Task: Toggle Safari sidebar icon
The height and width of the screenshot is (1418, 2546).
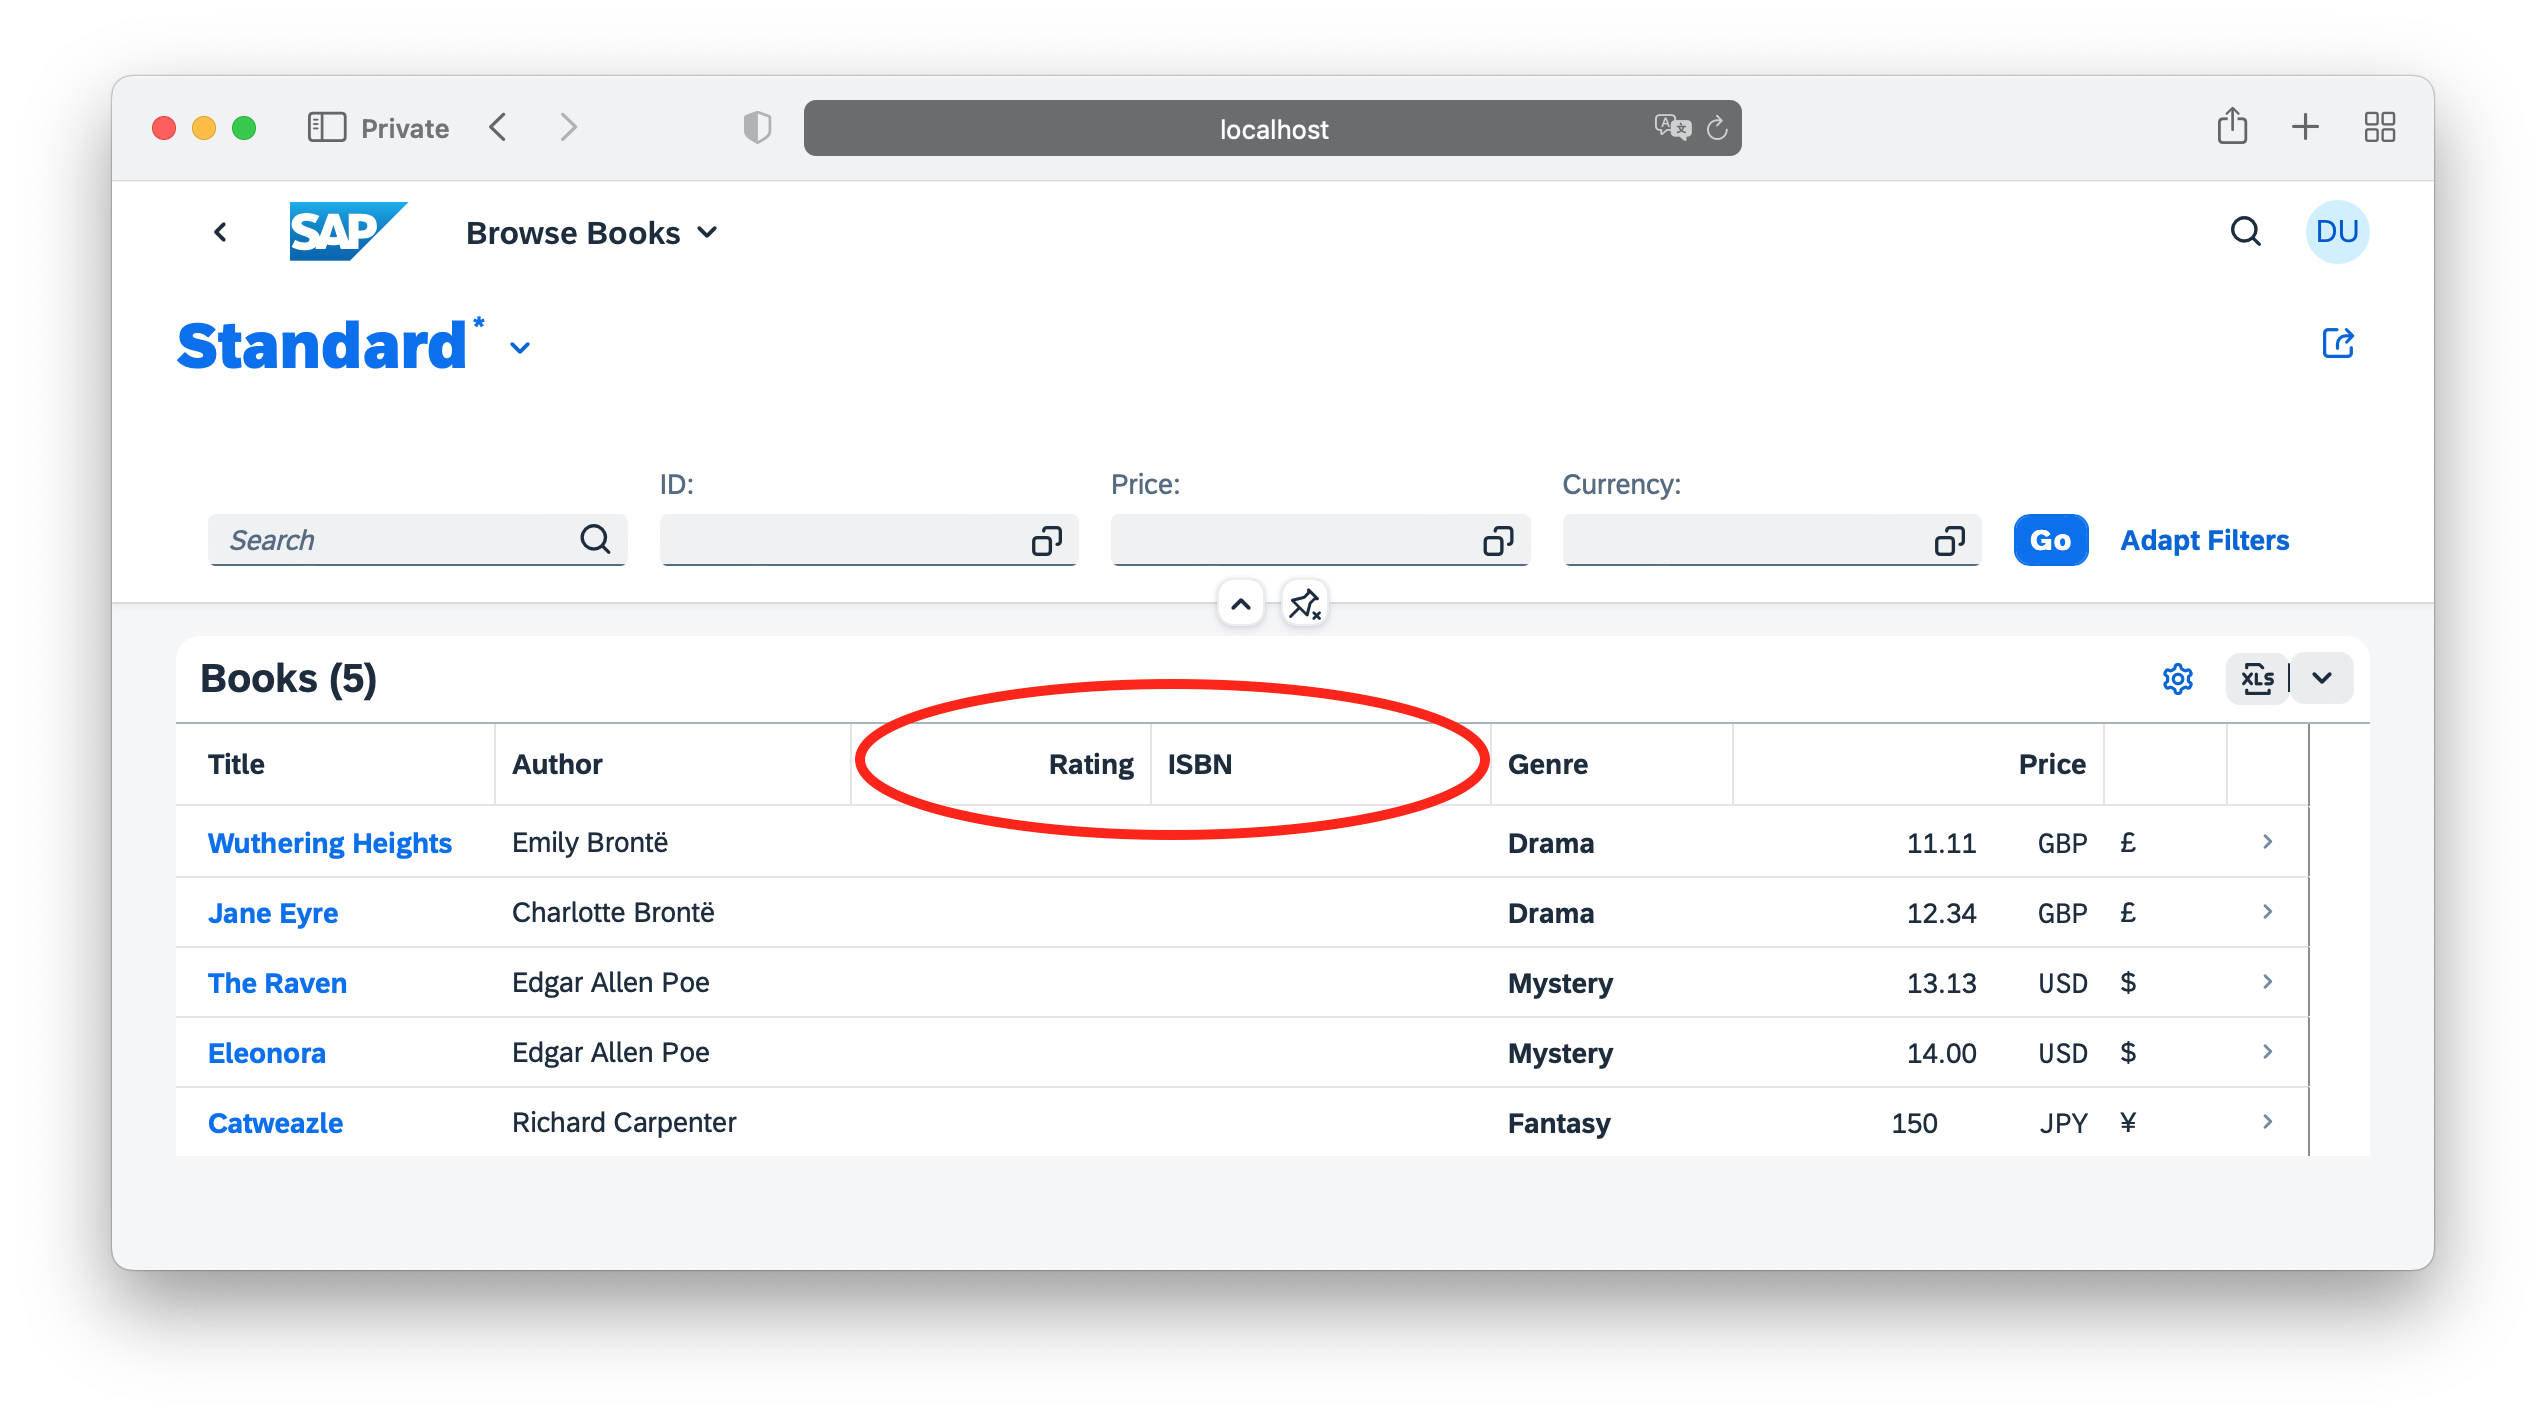Action: [326, 127]
